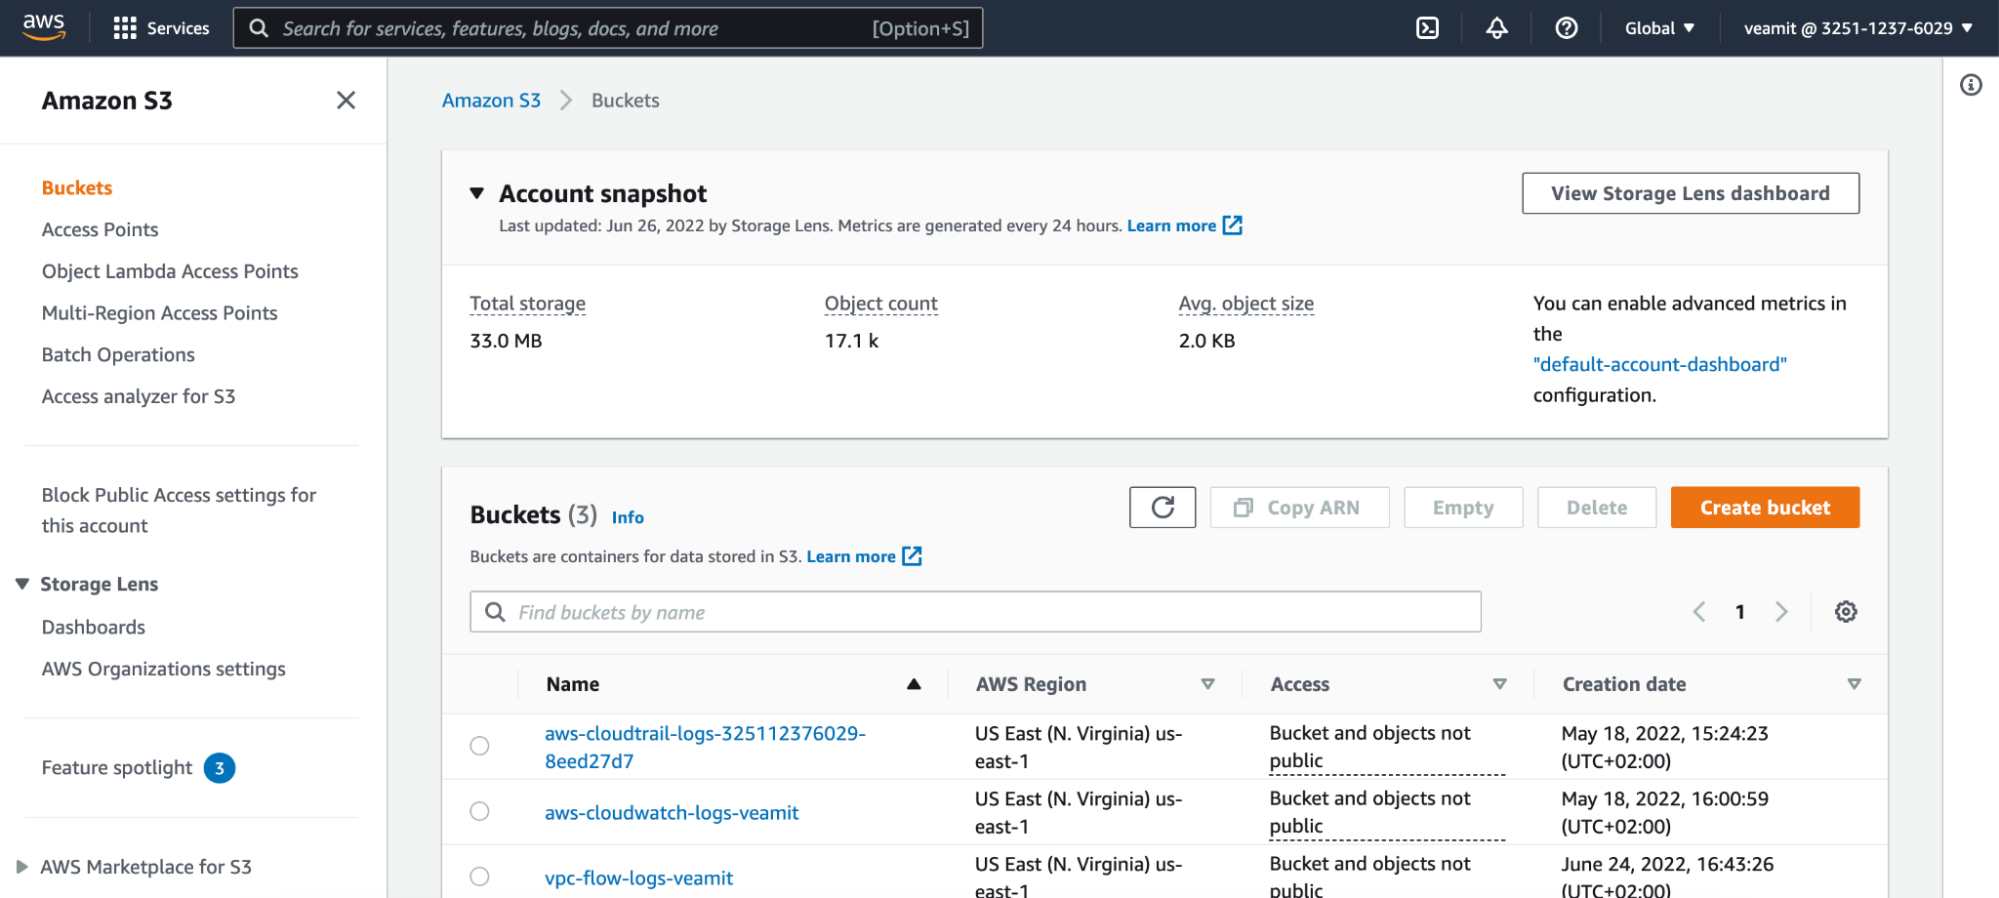The width and height of the screenshot is (1999, 898).
Task: Refresh the buckets list
Action: pos(1162,507)
